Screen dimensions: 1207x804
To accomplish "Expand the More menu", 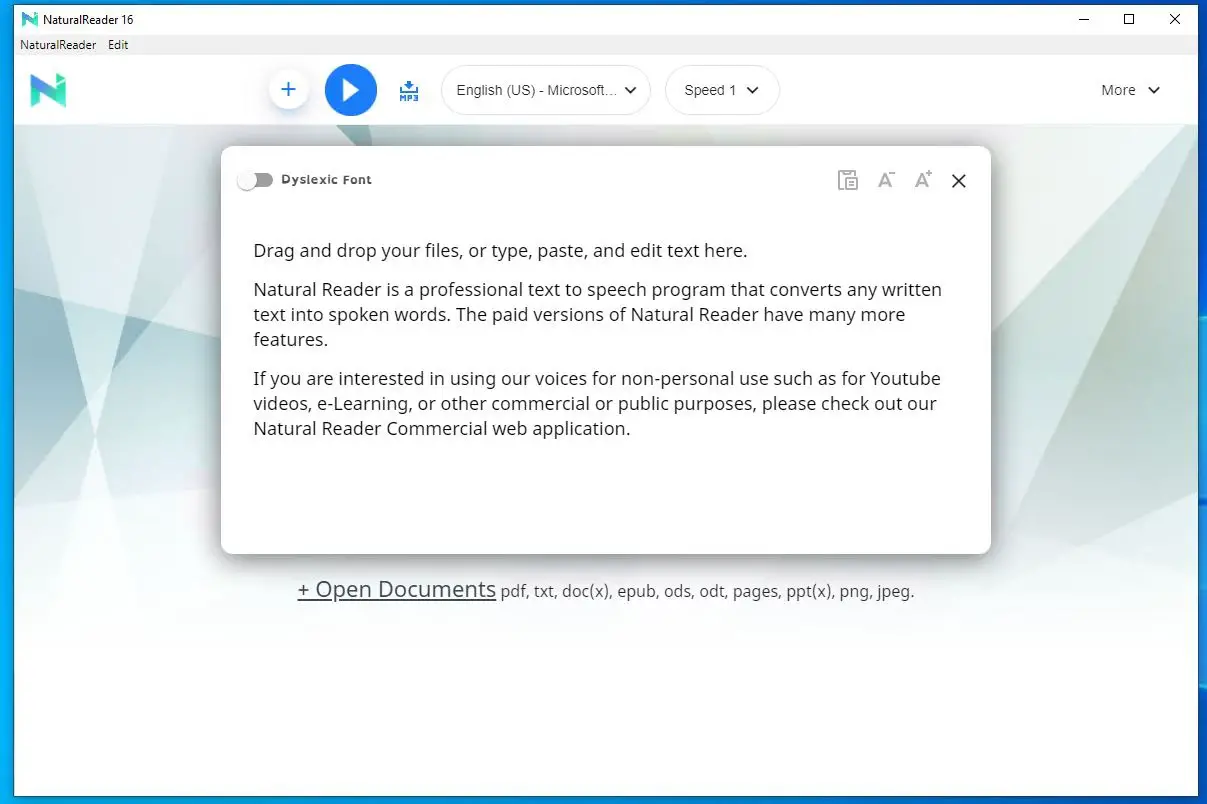I will point(1130,90).
